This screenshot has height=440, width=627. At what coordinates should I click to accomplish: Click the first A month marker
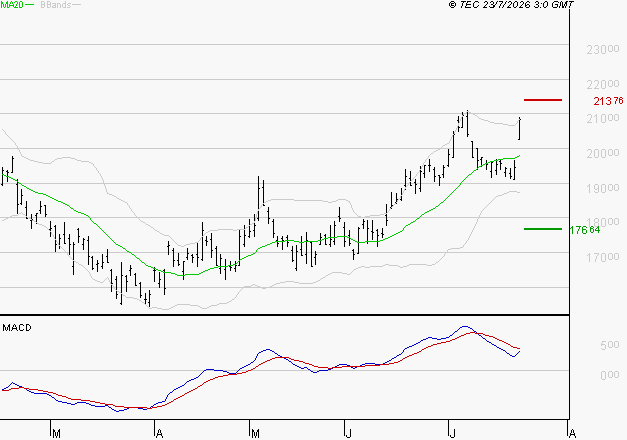(x=159, y=434)
